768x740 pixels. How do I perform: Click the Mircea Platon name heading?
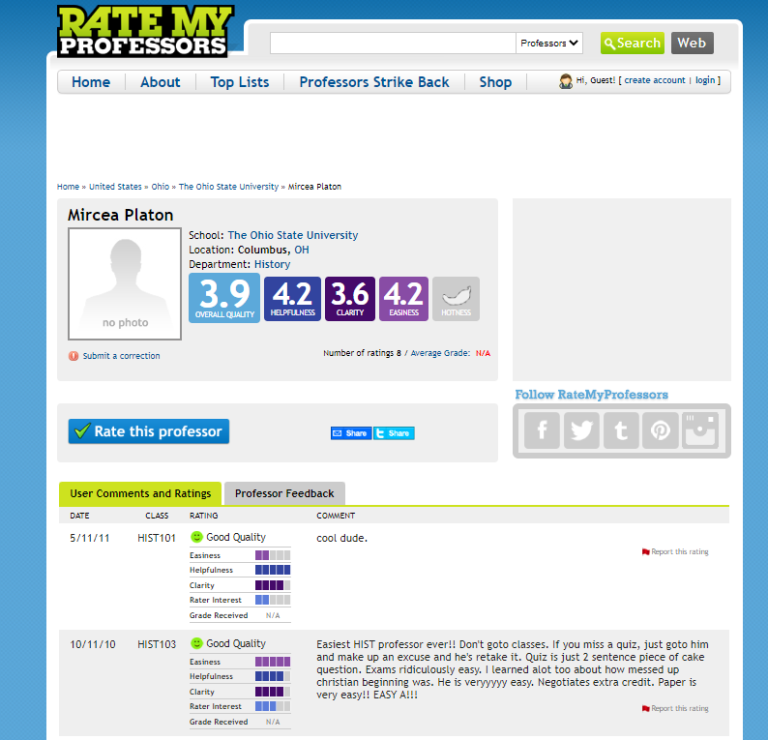pyautogui.click(x=120, y=215)
